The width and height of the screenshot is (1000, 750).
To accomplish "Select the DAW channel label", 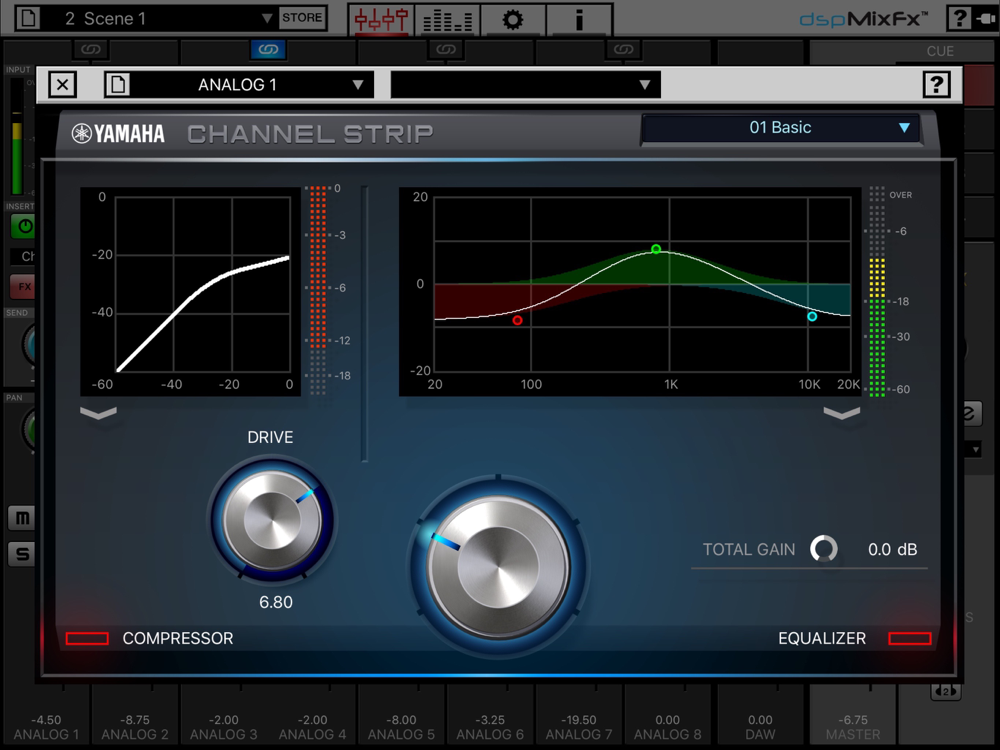I will point(760,734).
